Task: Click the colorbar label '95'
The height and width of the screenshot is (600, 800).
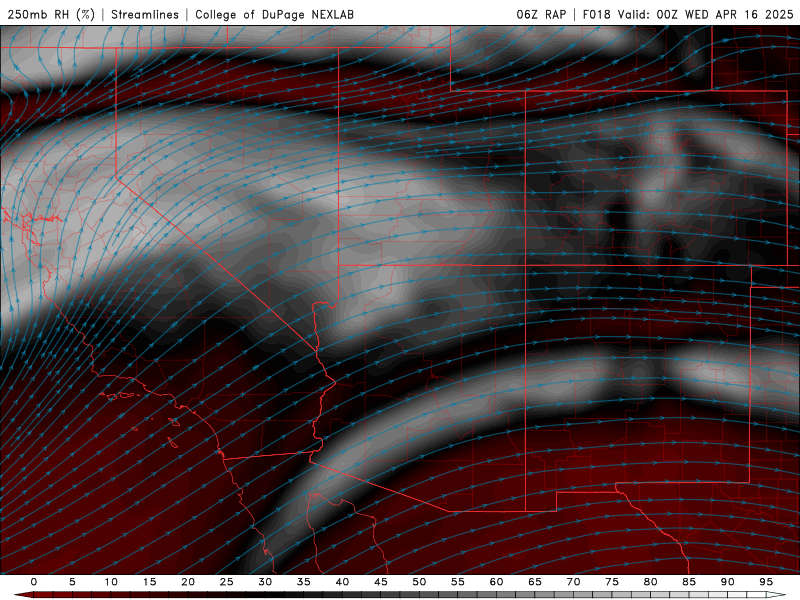Action: (x=766, y=582)
